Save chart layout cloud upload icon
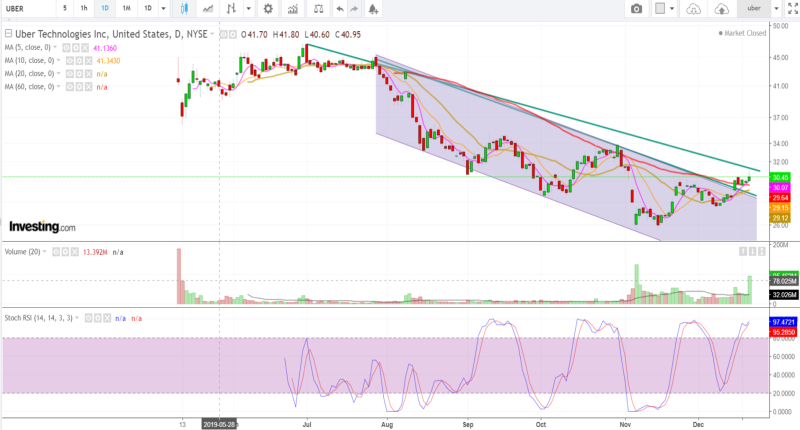This screenshot has height=430, width=800. click(721, 9)
